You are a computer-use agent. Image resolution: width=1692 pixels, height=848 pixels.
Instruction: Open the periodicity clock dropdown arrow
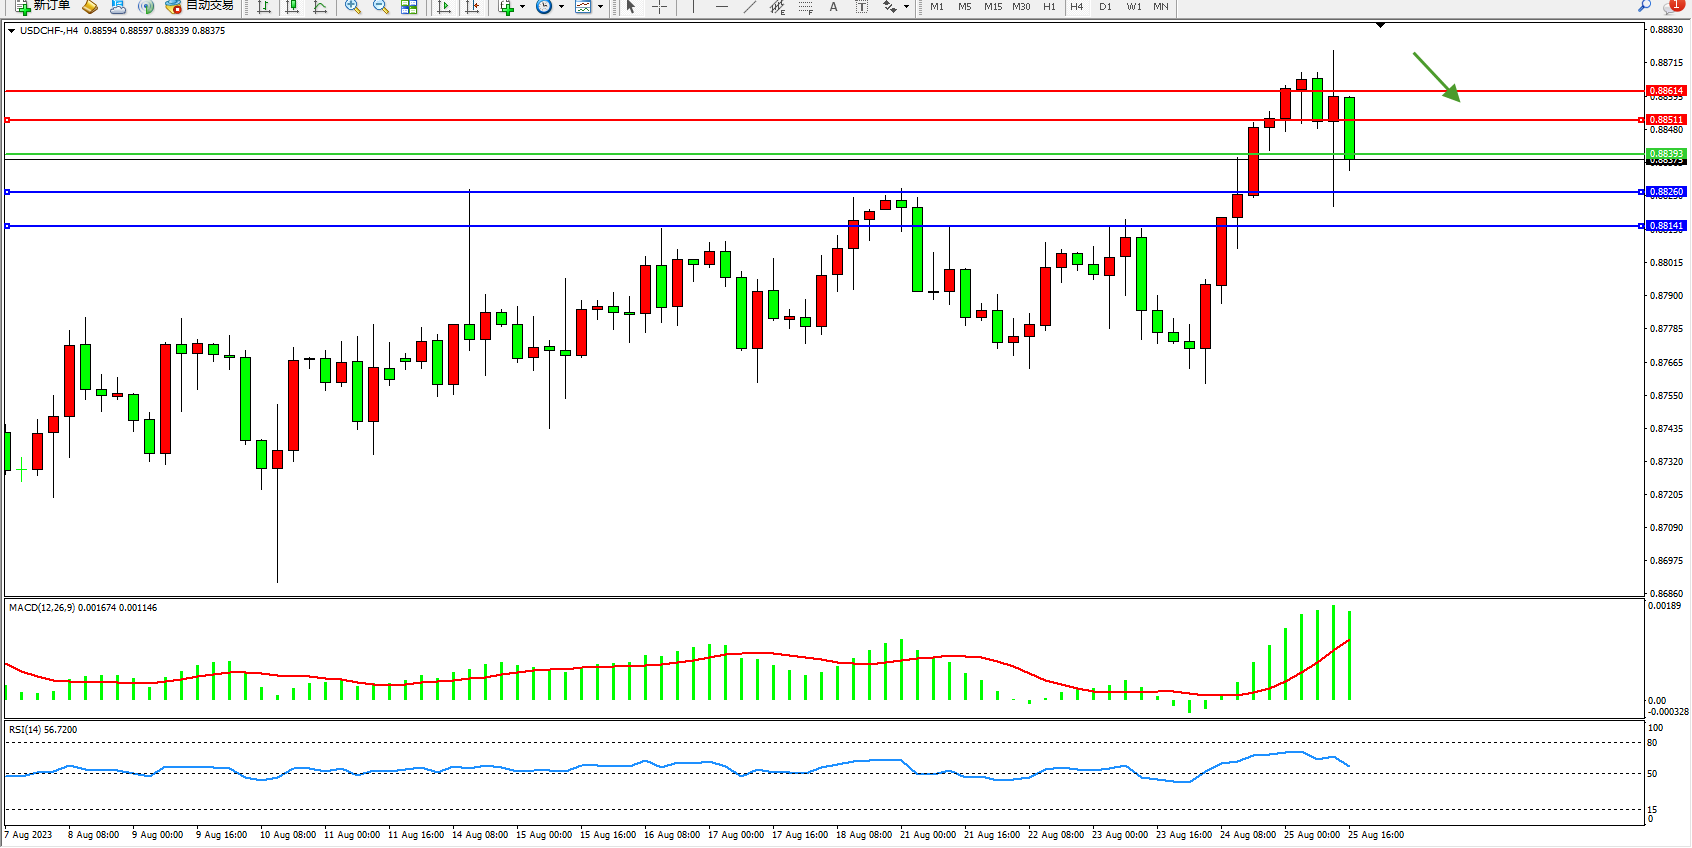pos(561,7)
